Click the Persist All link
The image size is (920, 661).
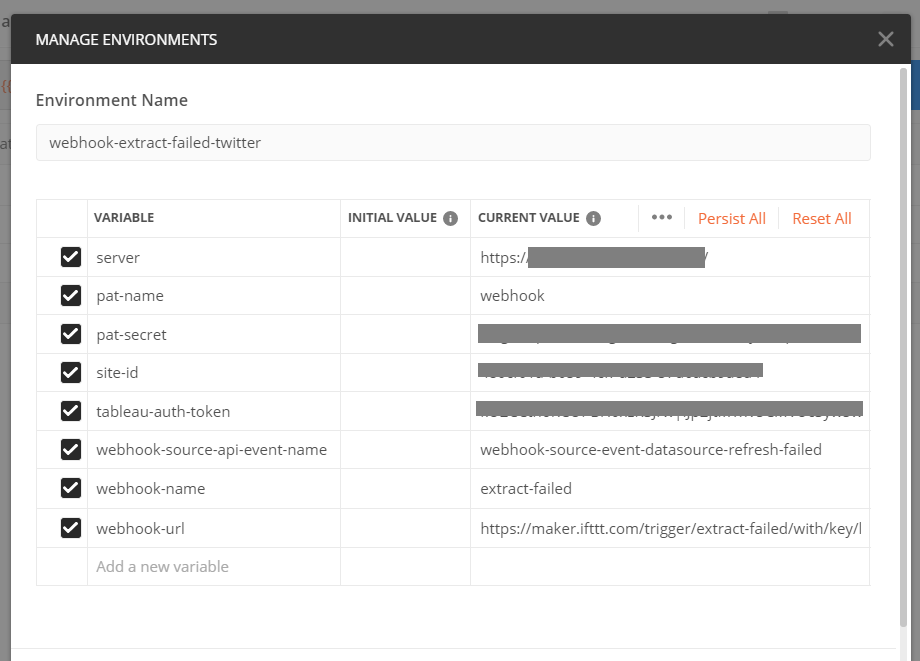tap(731, 218)
